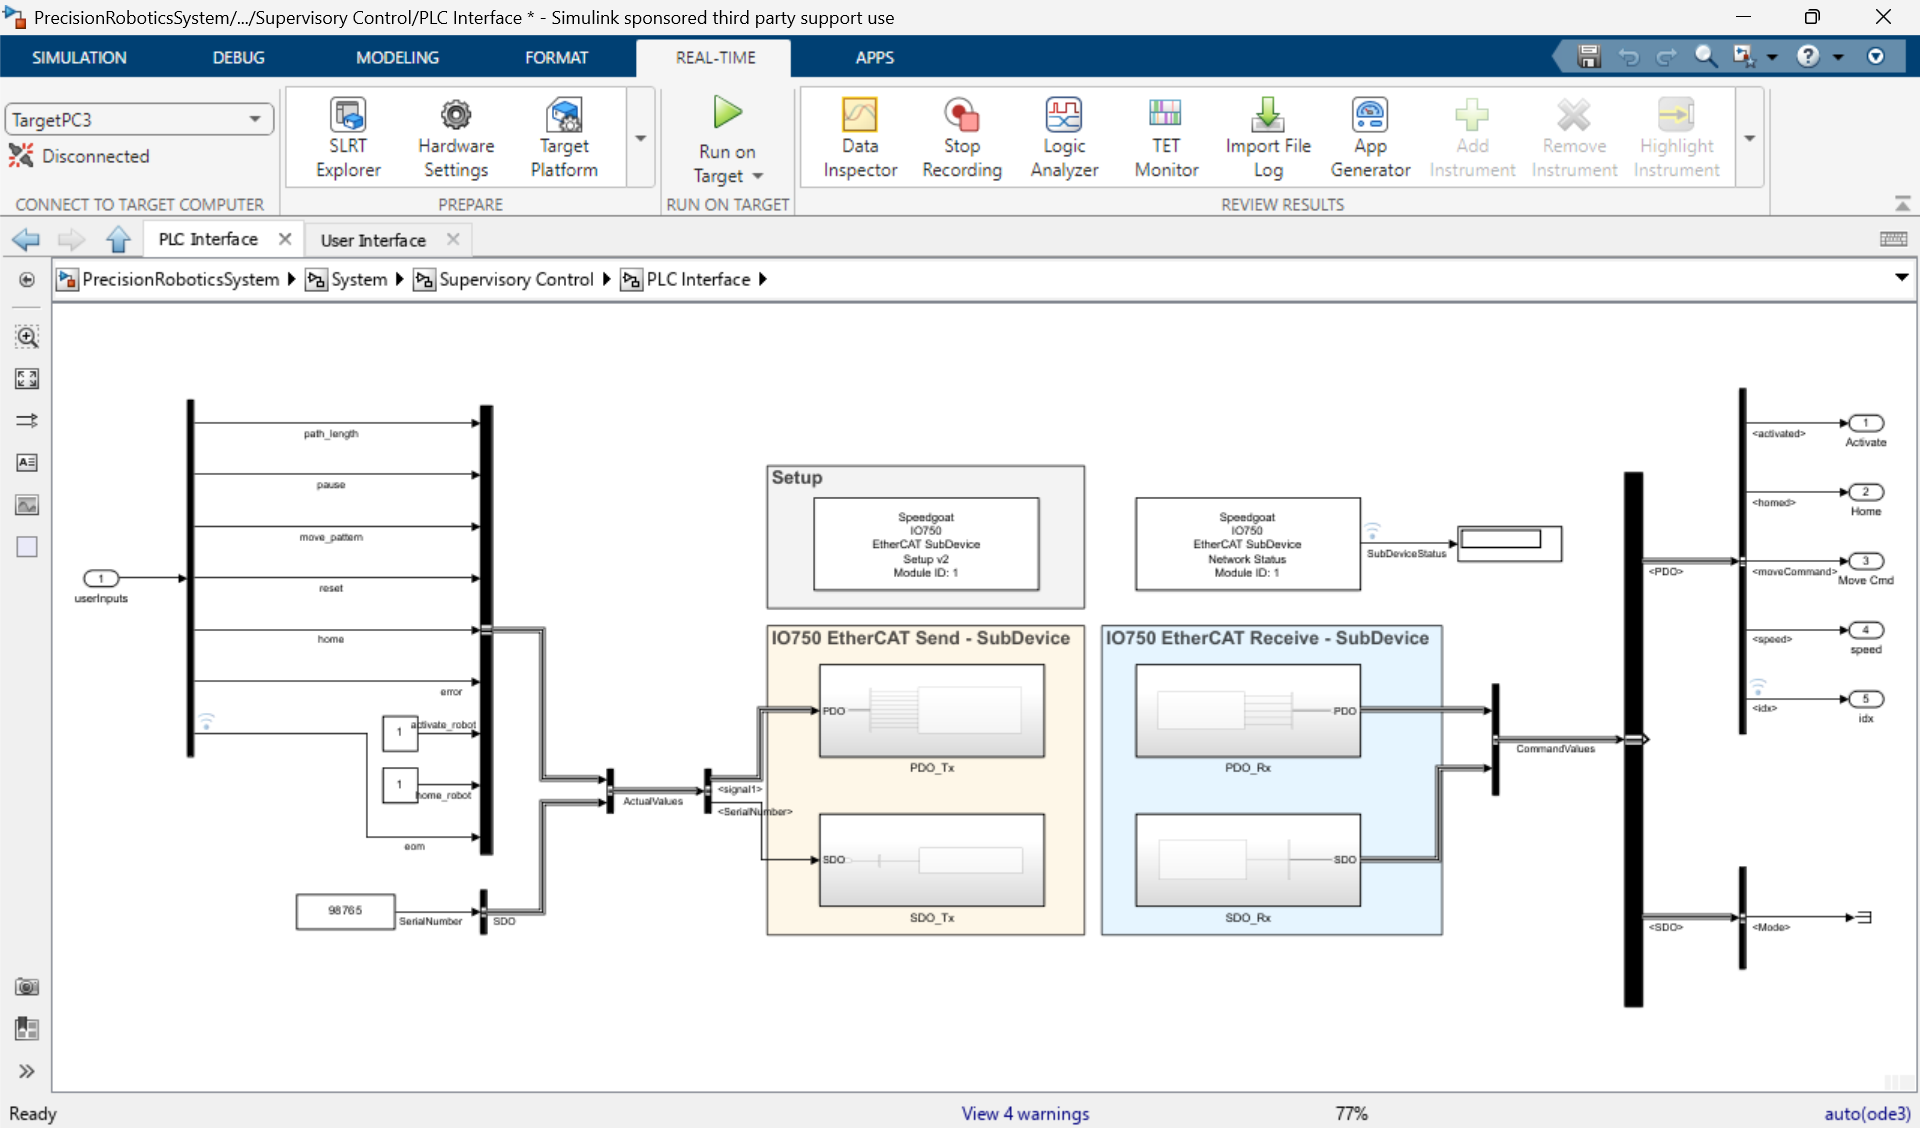Open the APPS tab
This screenshot has width=1920, height=1128.
click(x=874, y=57)
